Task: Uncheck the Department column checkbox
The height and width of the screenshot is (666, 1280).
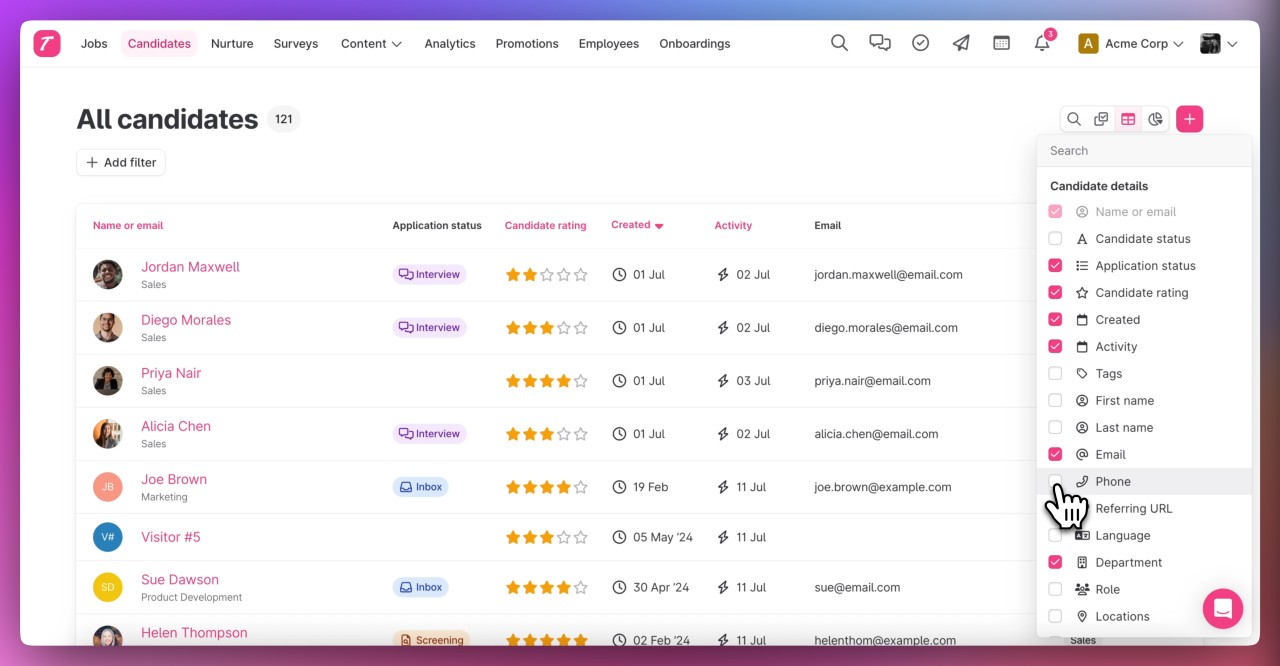Action: click(1055, 562)
